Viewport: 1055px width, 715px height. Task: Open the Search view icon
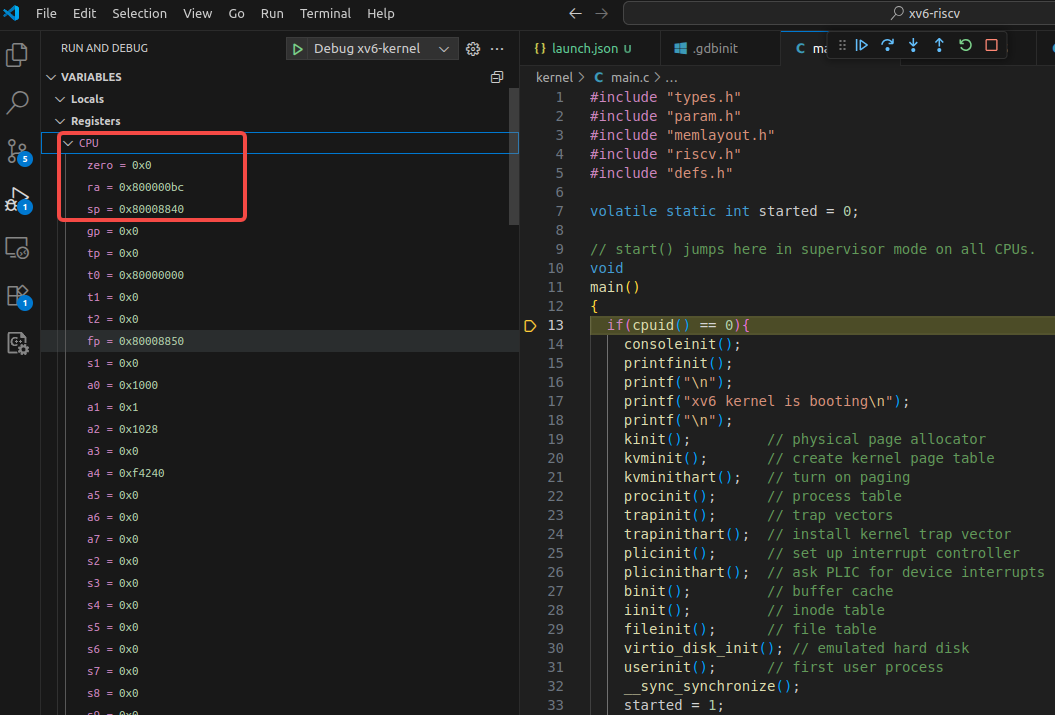pos(17,102)
